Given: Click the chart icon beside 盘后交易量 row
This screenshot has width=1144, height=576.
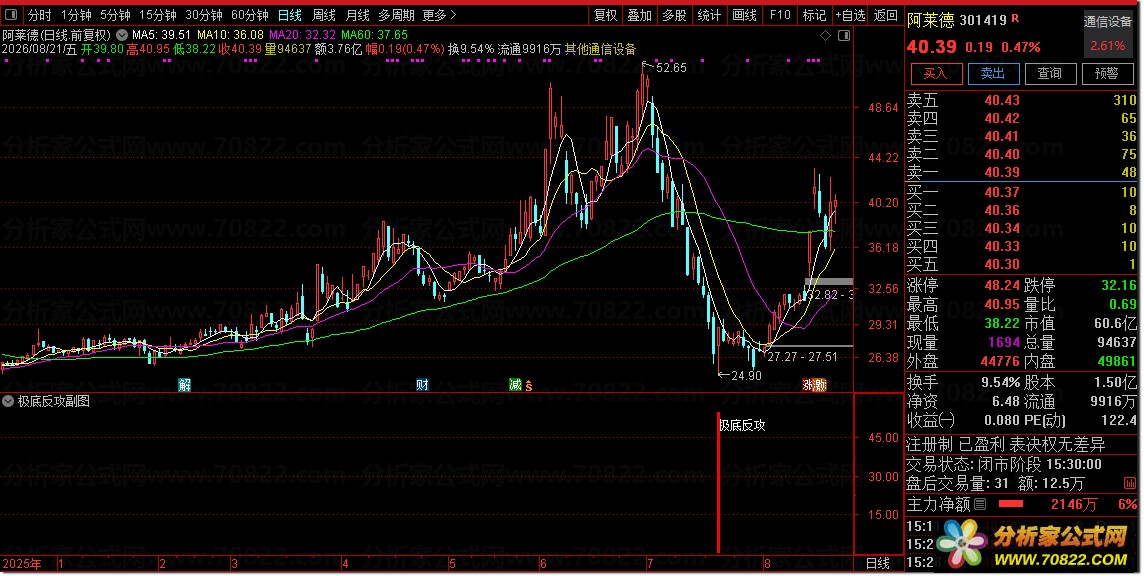Looking at the screenshot, I should click(1130, 483).
